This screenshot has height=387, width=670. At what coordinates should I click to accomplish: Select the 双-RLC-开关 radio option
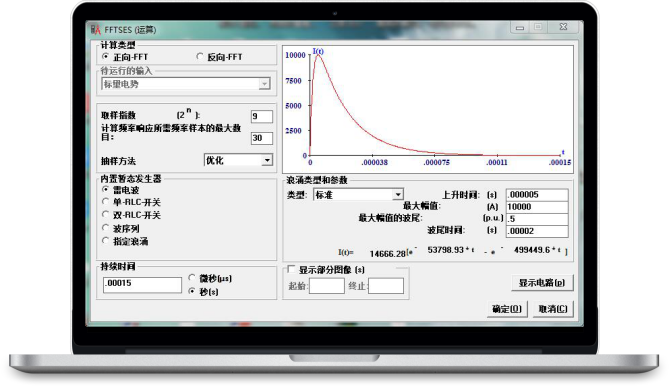pos(106,214)
